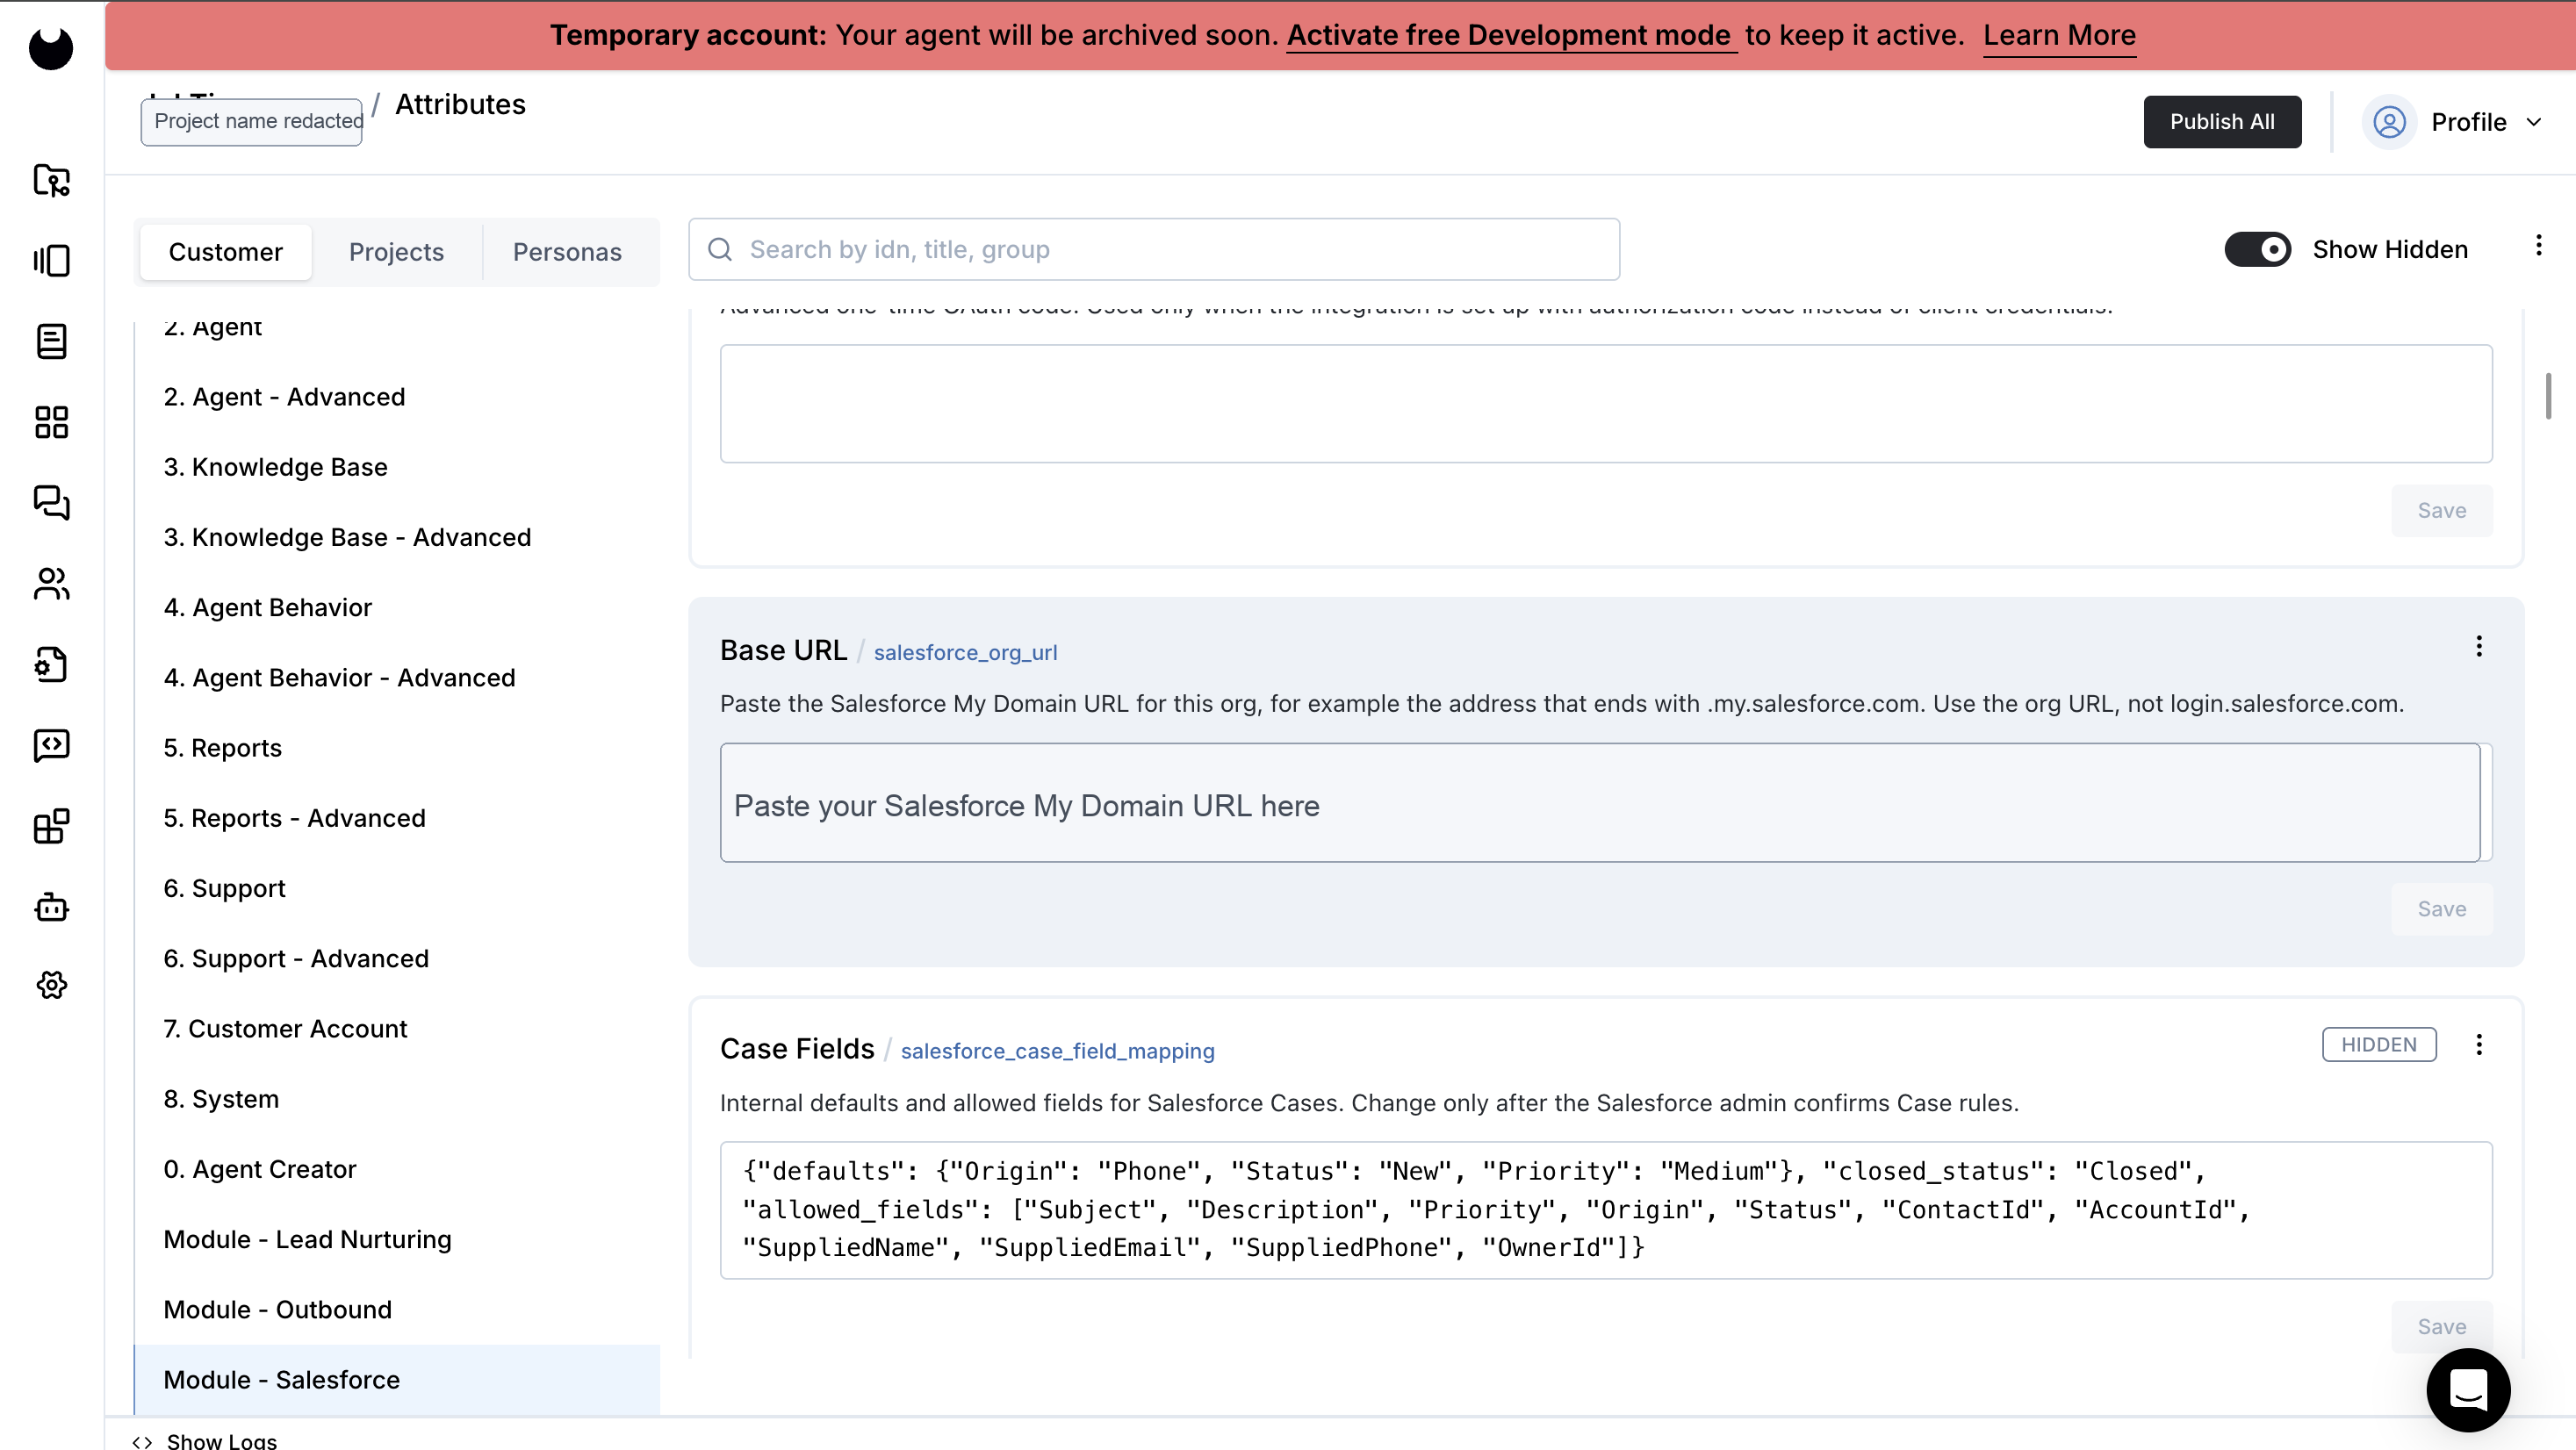The height and width of the screenshot is (1450, 2576).
Task: Select the Module - Salesforce group
Action: 397,1380
